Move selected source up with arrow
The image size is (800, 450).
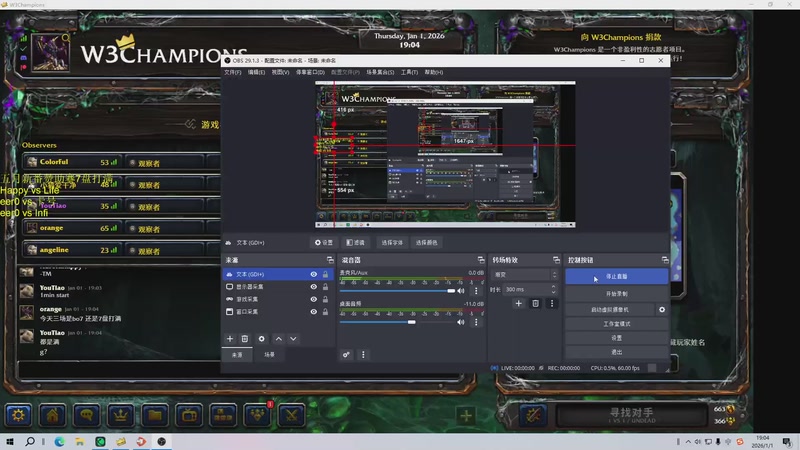(x=279, y=339)
